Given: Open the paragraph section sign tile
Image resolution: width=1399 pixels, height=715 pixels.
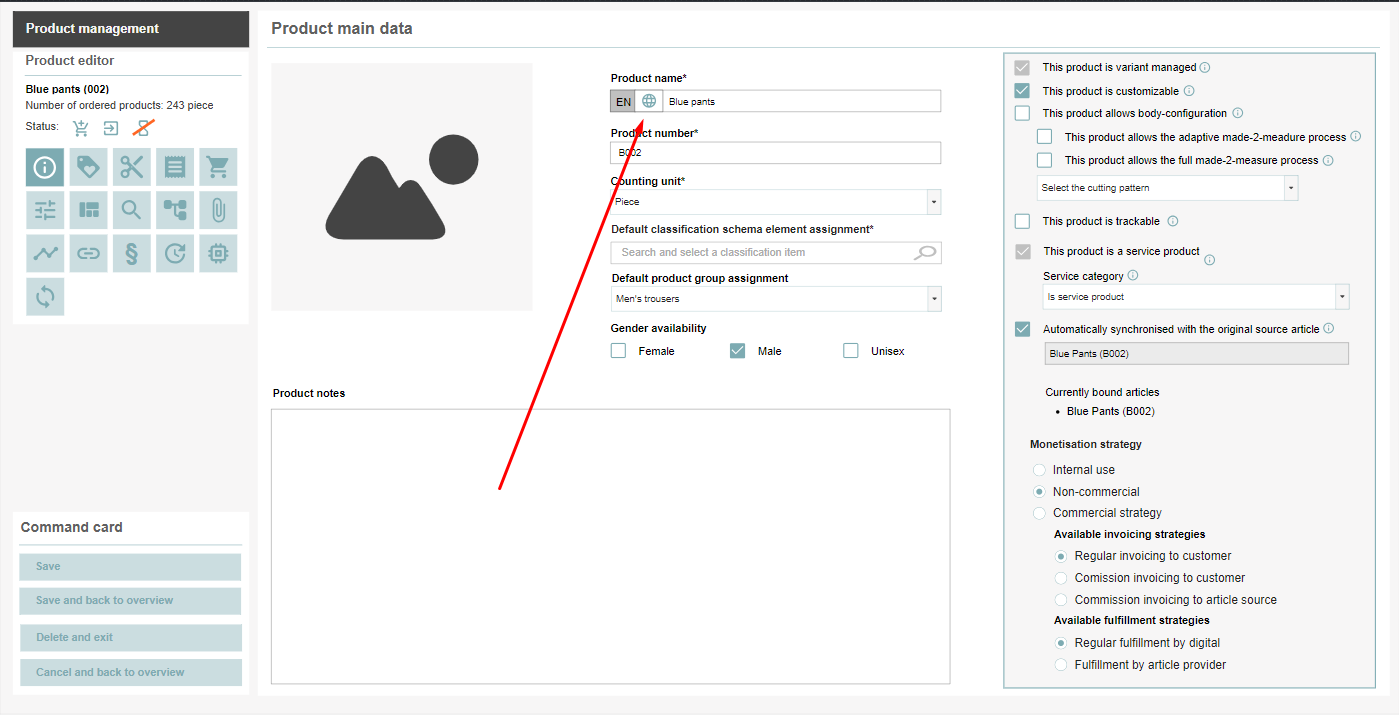Looking at the screenshot, I should (132, 253).
